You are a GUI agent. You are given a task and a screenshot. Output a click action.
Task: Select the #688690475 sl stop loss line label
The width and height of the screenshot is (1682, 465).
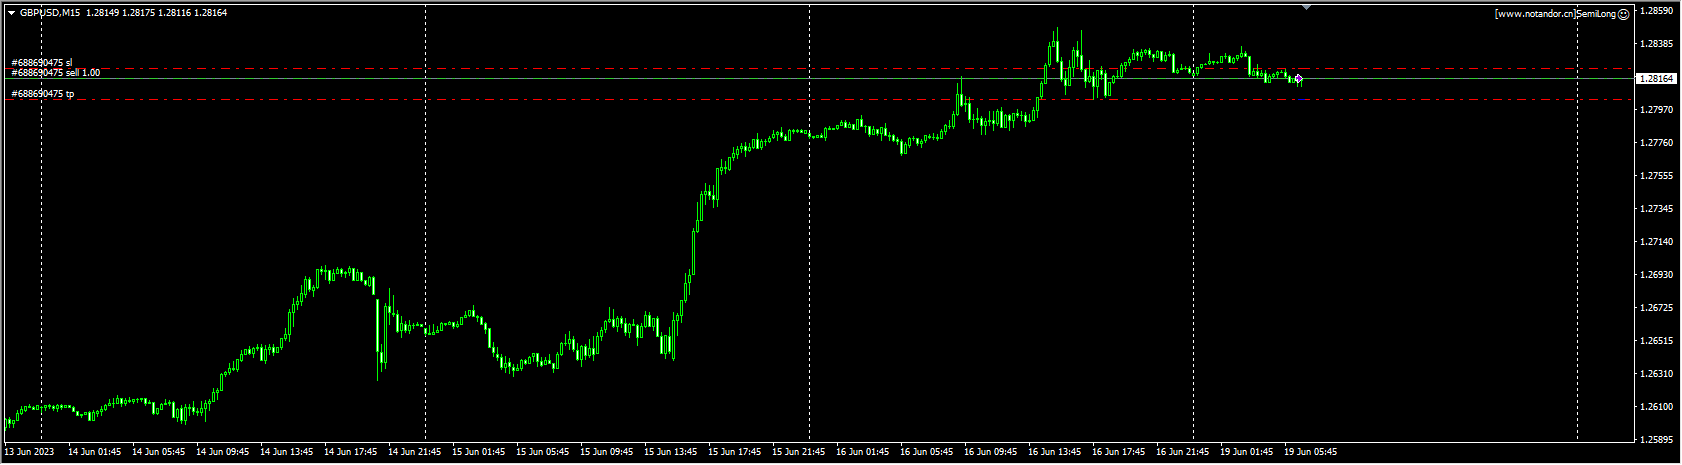(42, 62)
